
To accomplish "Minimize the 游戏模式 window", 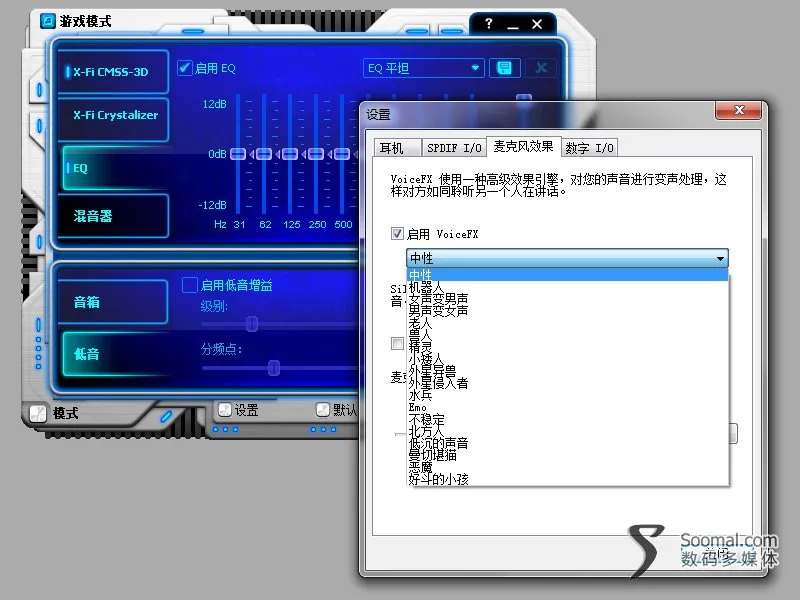I will pos(513,24).
